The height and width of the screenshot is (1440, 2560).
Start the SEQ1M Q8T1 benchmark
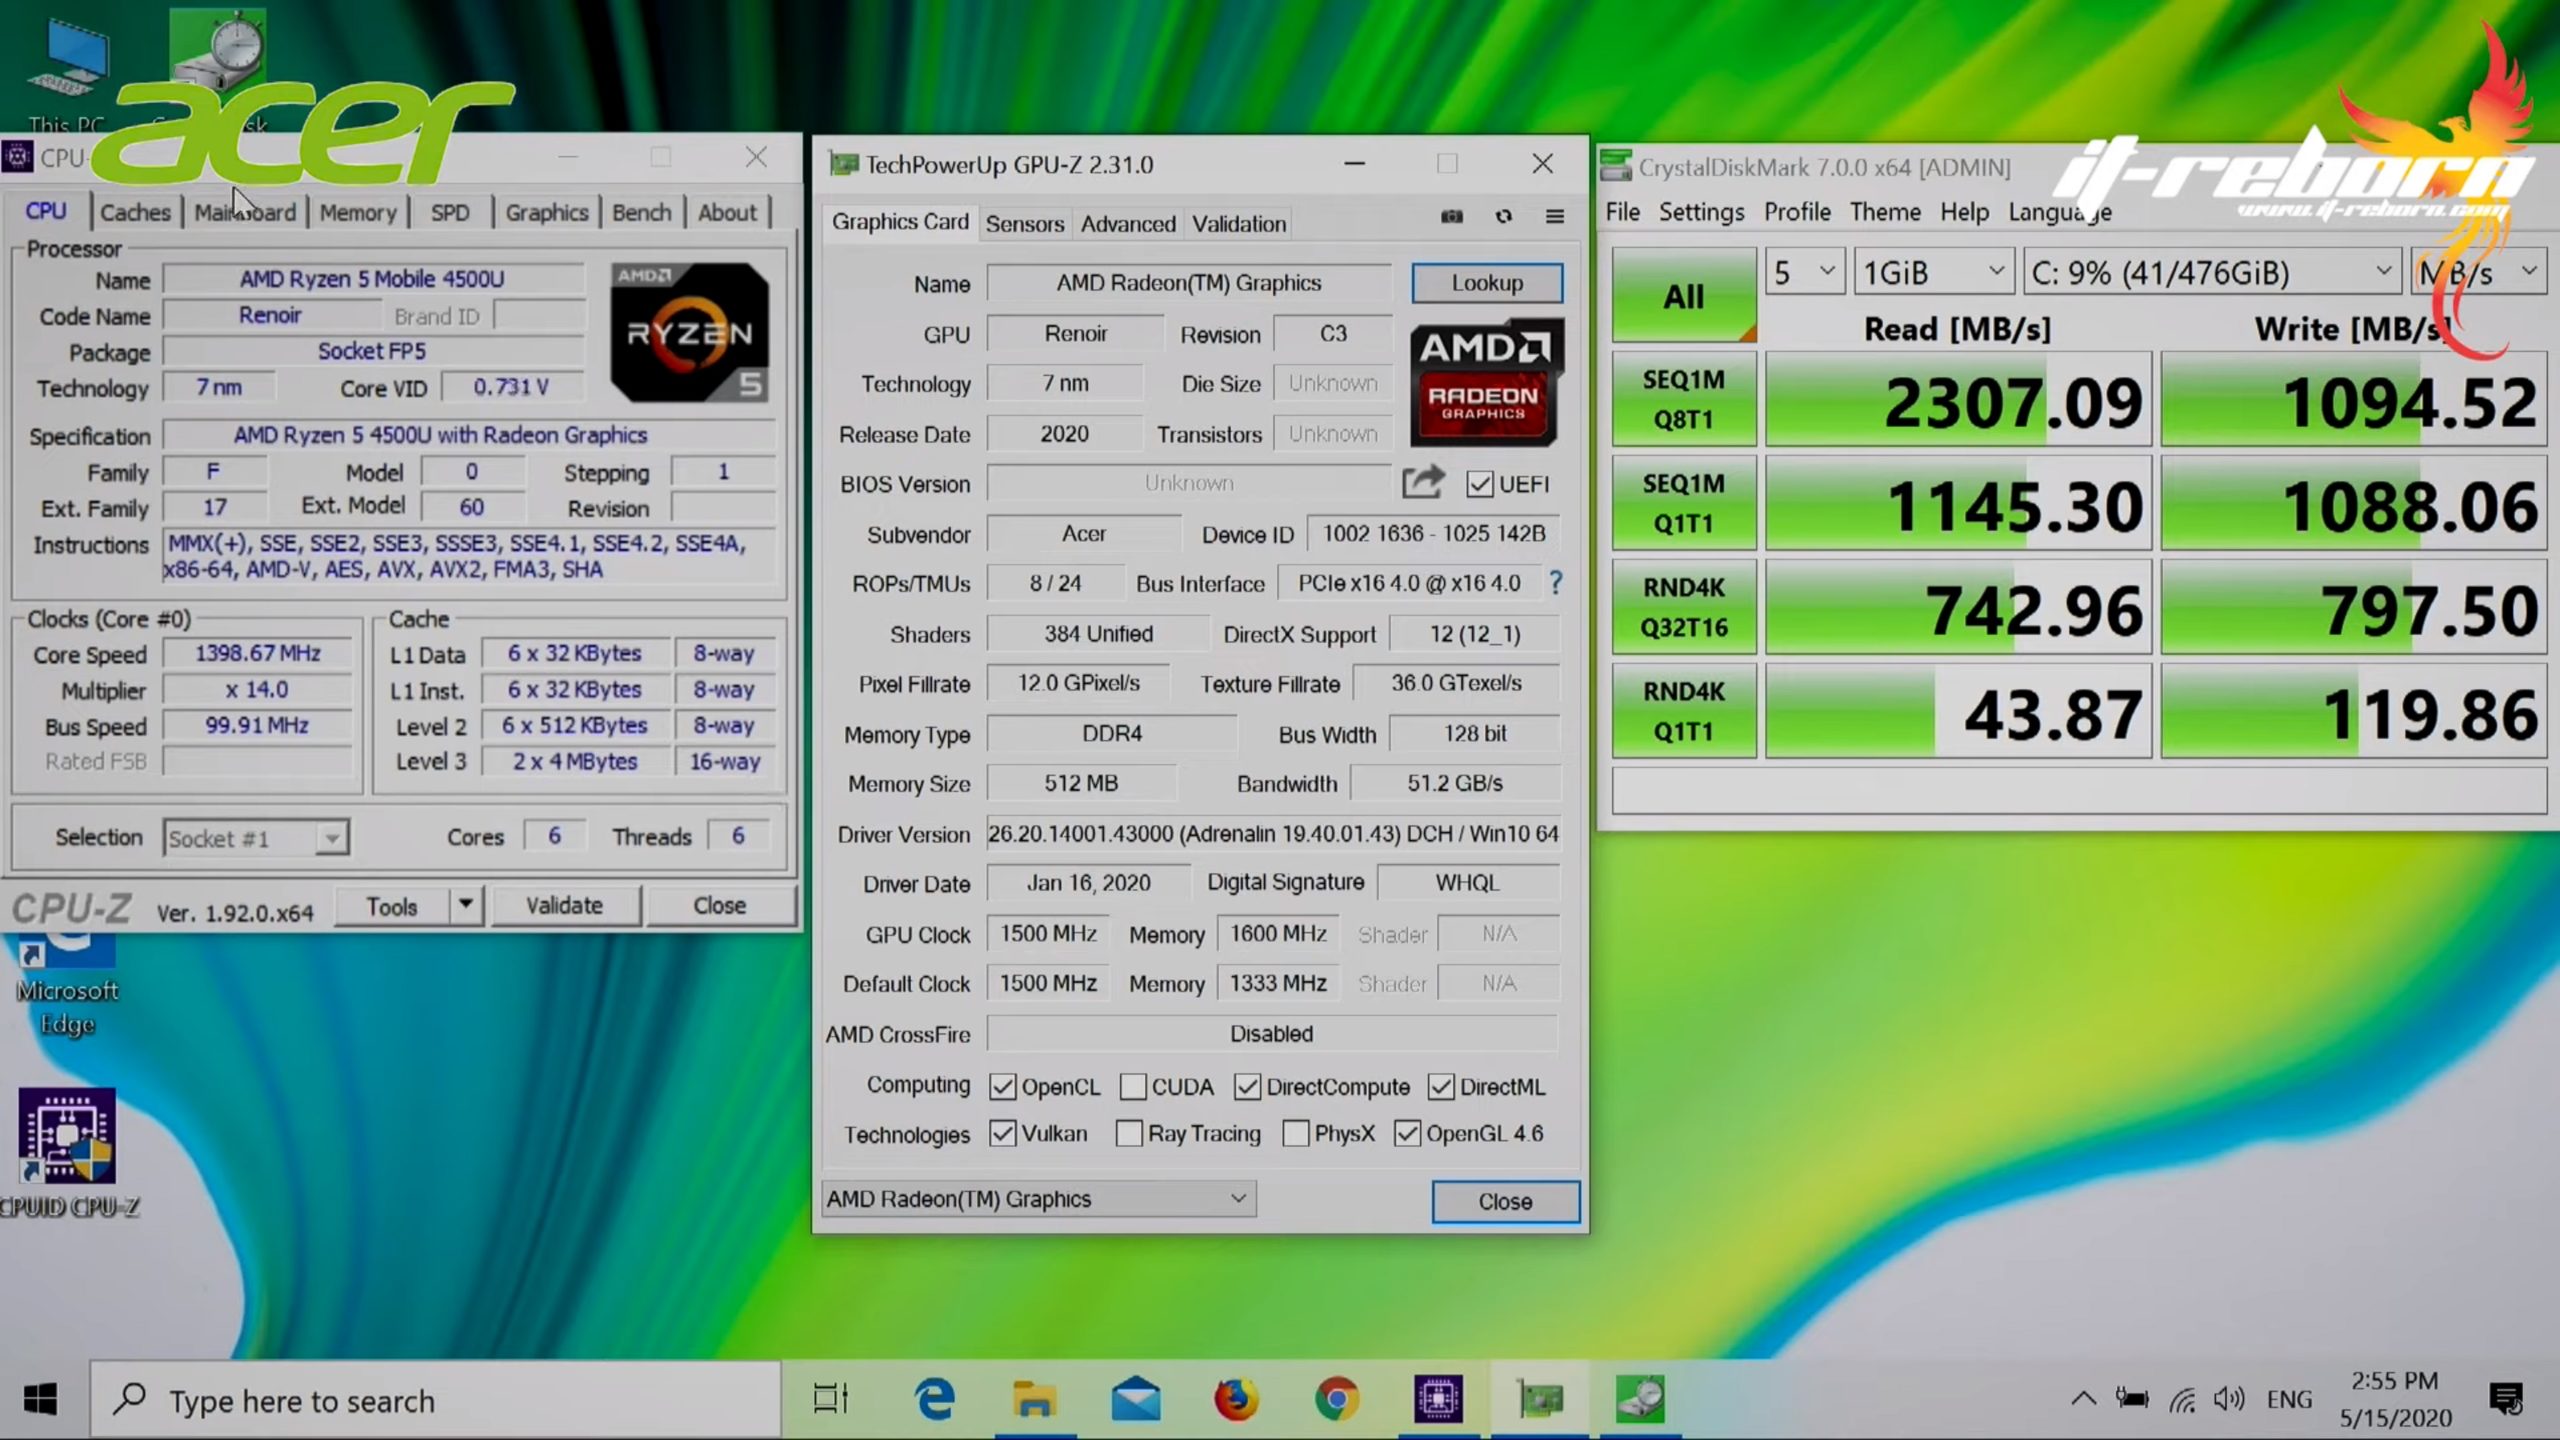pyautogui.click(x=1683, y=399)
